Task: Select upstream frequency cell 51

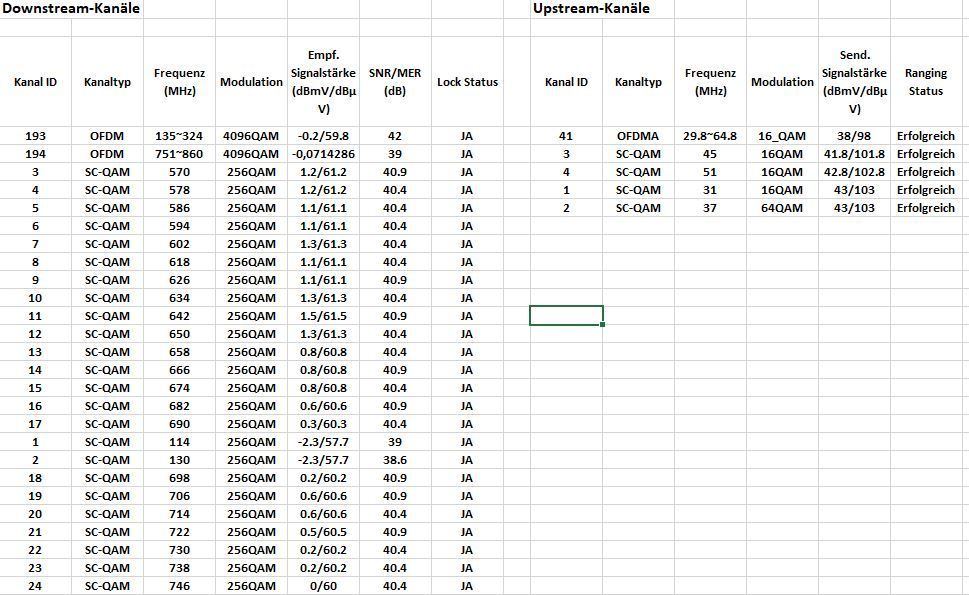Action: click(710, 172)
